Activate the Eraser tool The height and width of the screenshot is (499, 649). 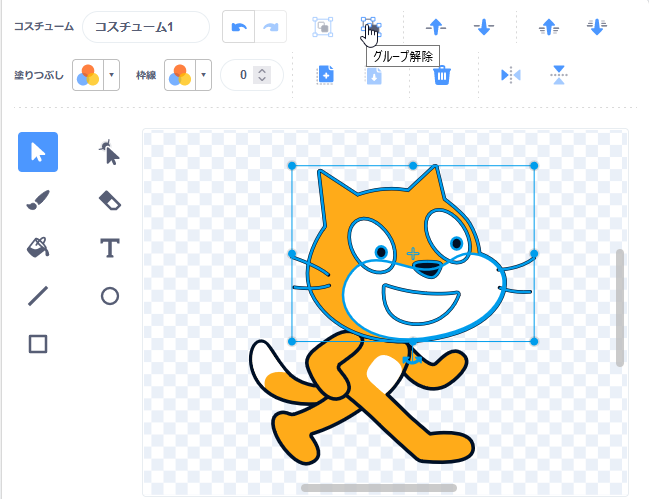click(110, 200)
